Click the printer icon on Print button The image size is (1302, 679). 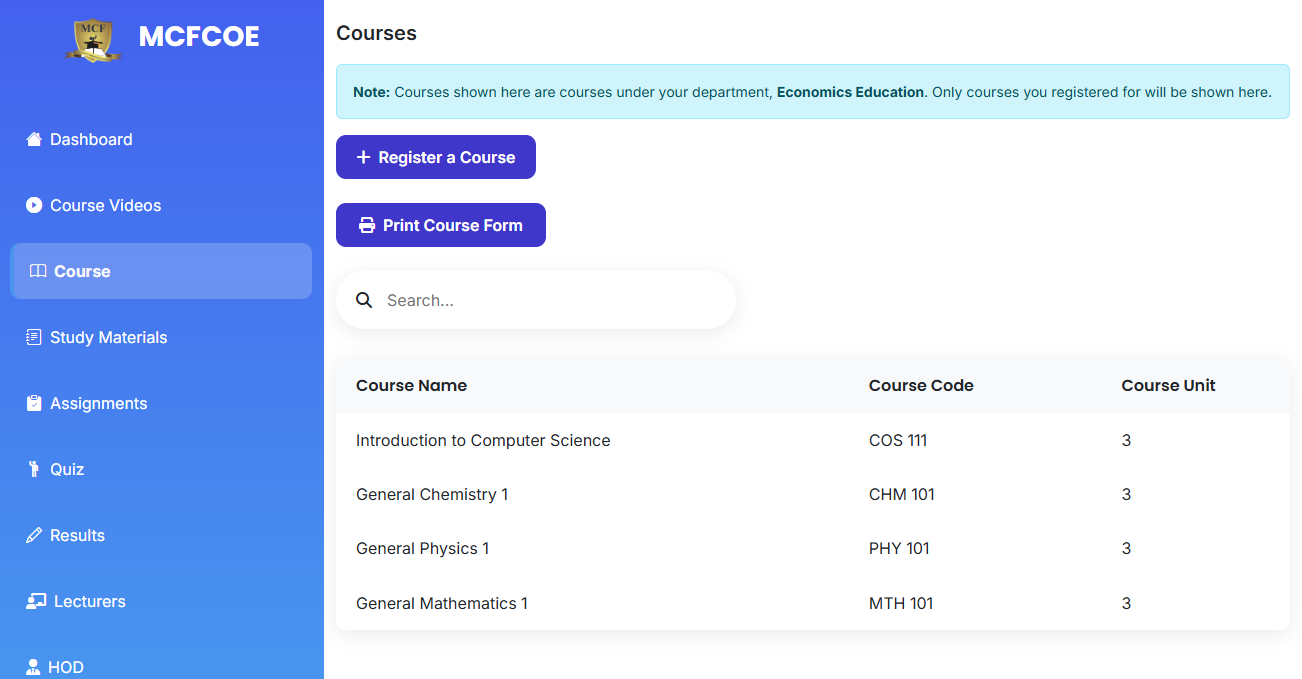[x=367, y=225]
